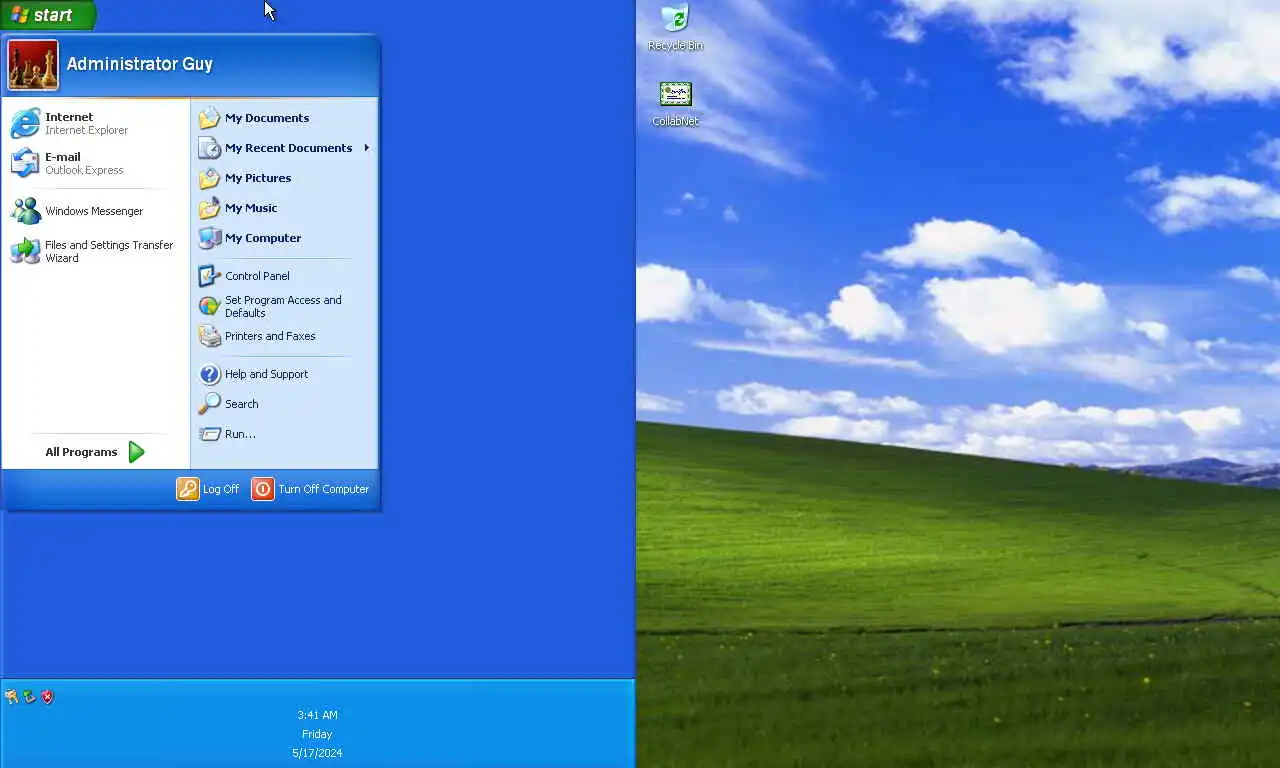
Task: Click the 3:41 AM taskbar clock
Action: 317,715
